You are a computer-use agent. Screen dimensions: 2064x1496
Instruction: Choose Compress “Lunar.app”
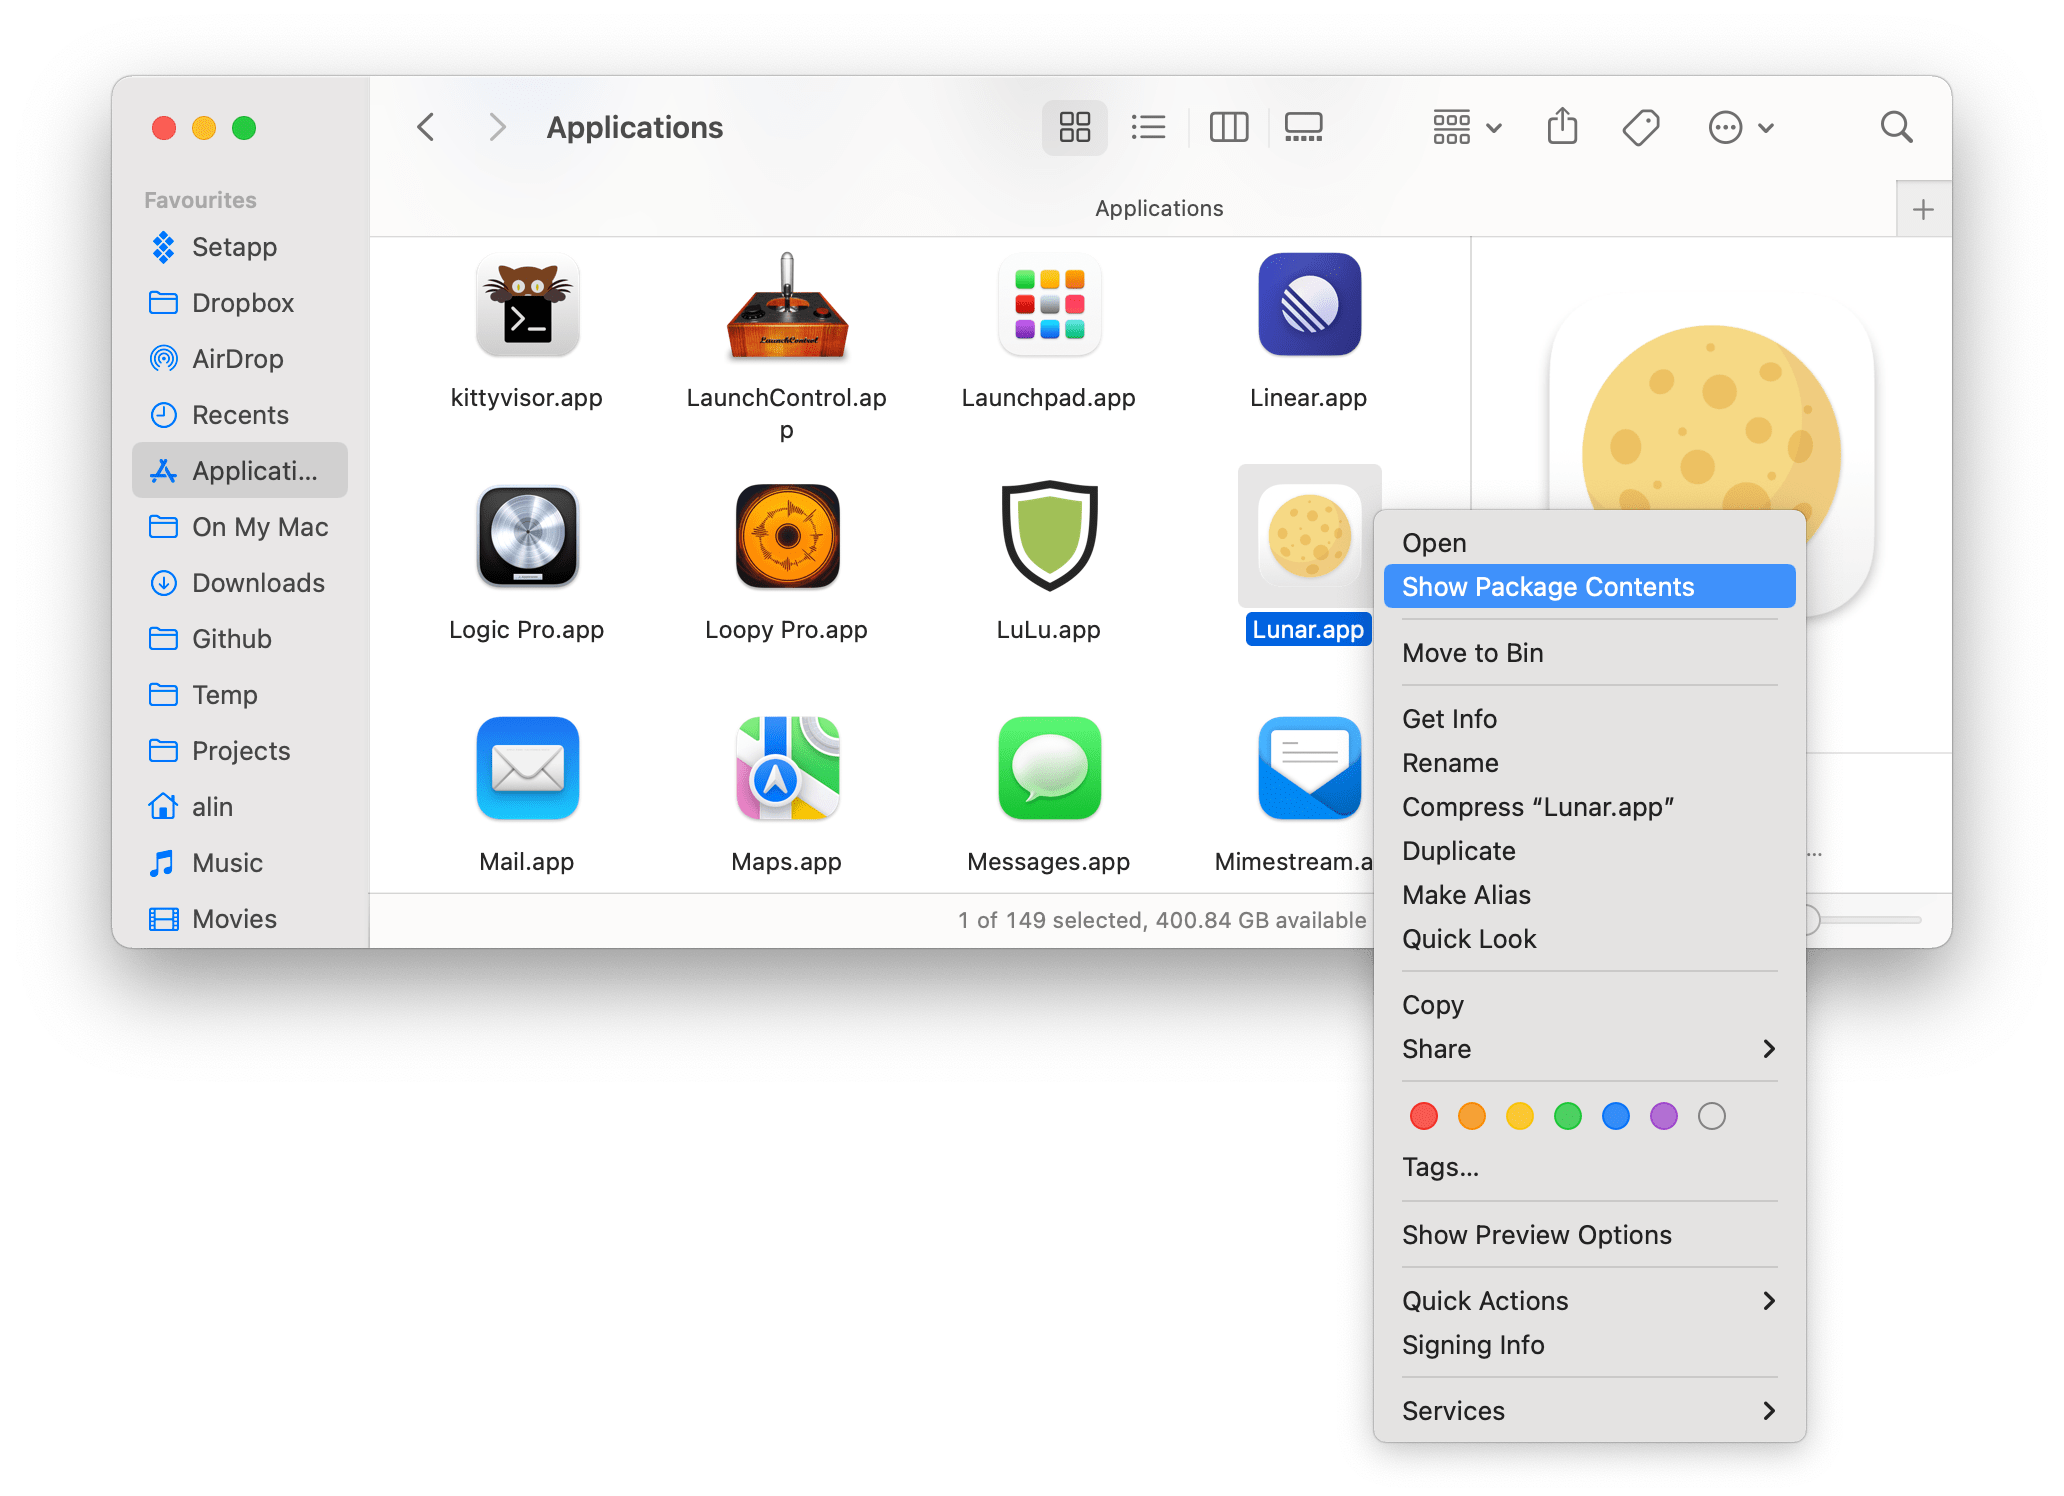tap(1589, 807)
